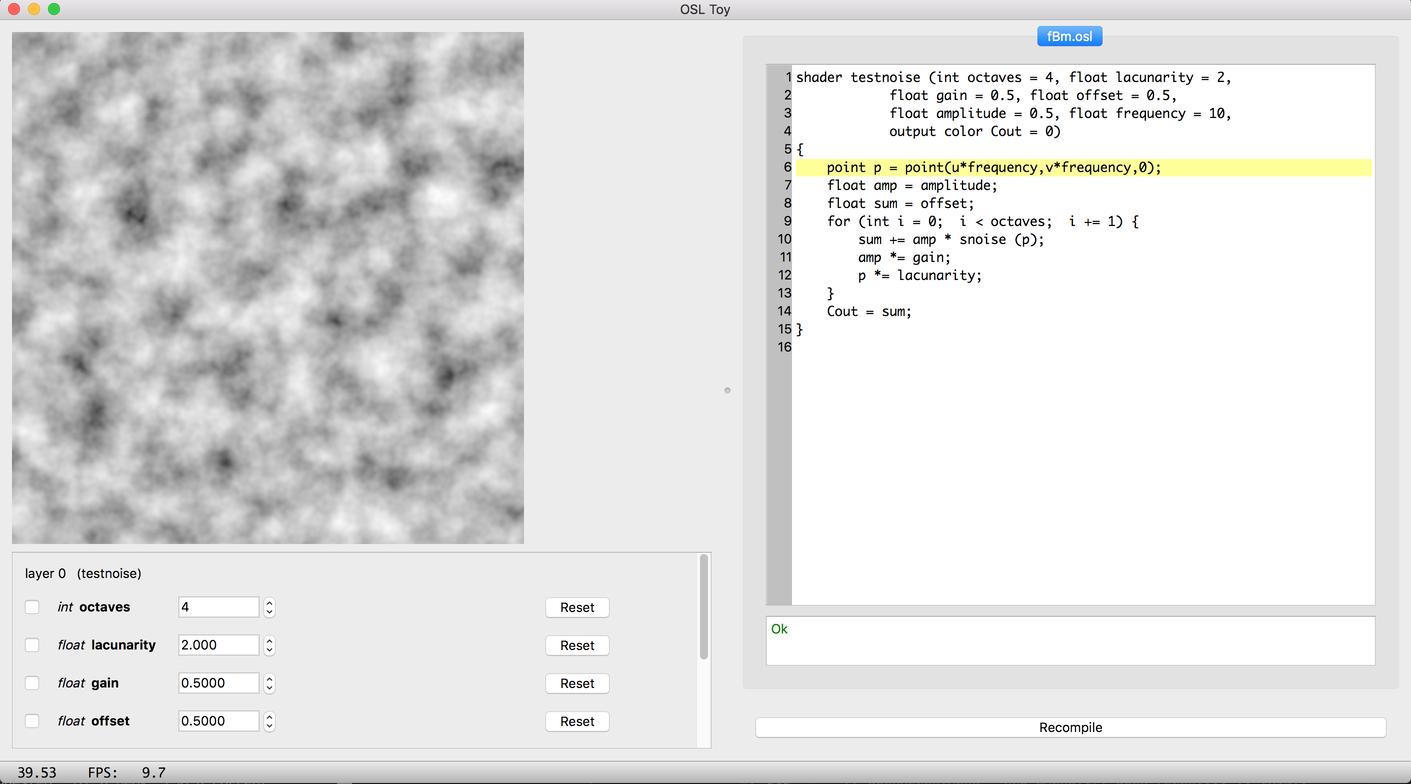Click the 'for (int i = 0' loop line
This screenshot has height=784, width=1411.
983,221
